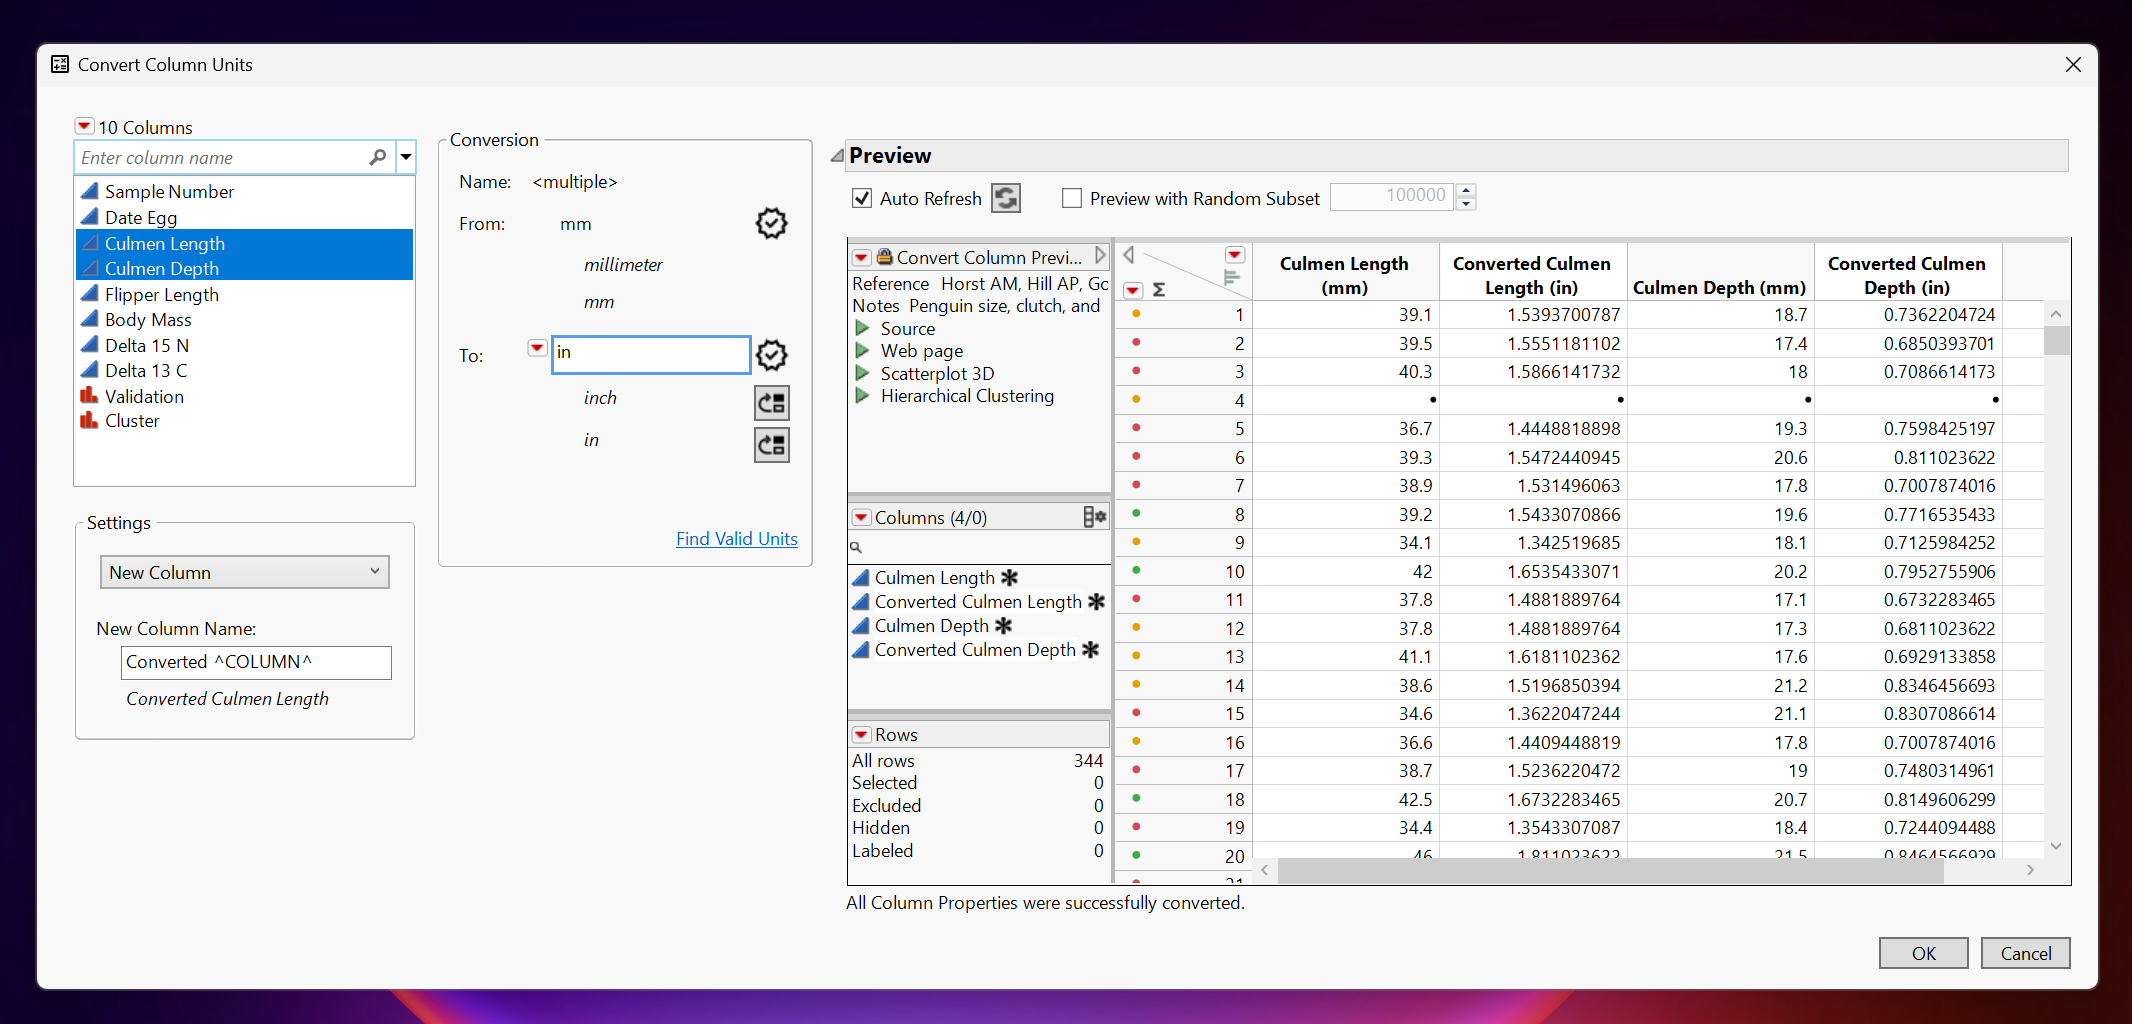Screen dimensions: 2132x1024
Task: Enable Preview with Random Subset
Action: [x=1071, y=198]
